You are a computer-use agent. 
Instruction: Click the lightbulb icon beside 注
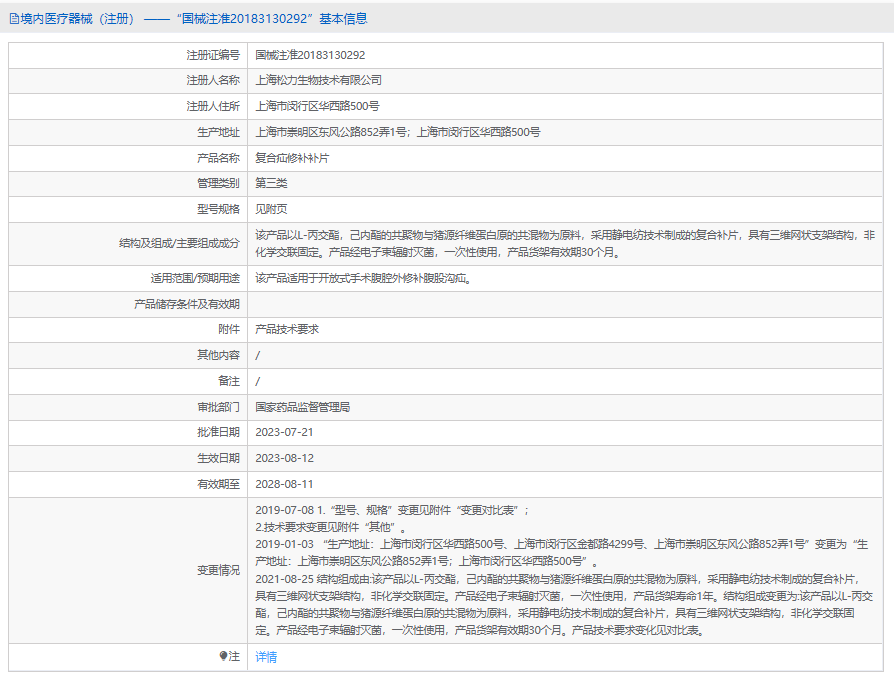(x=224, y=657)
